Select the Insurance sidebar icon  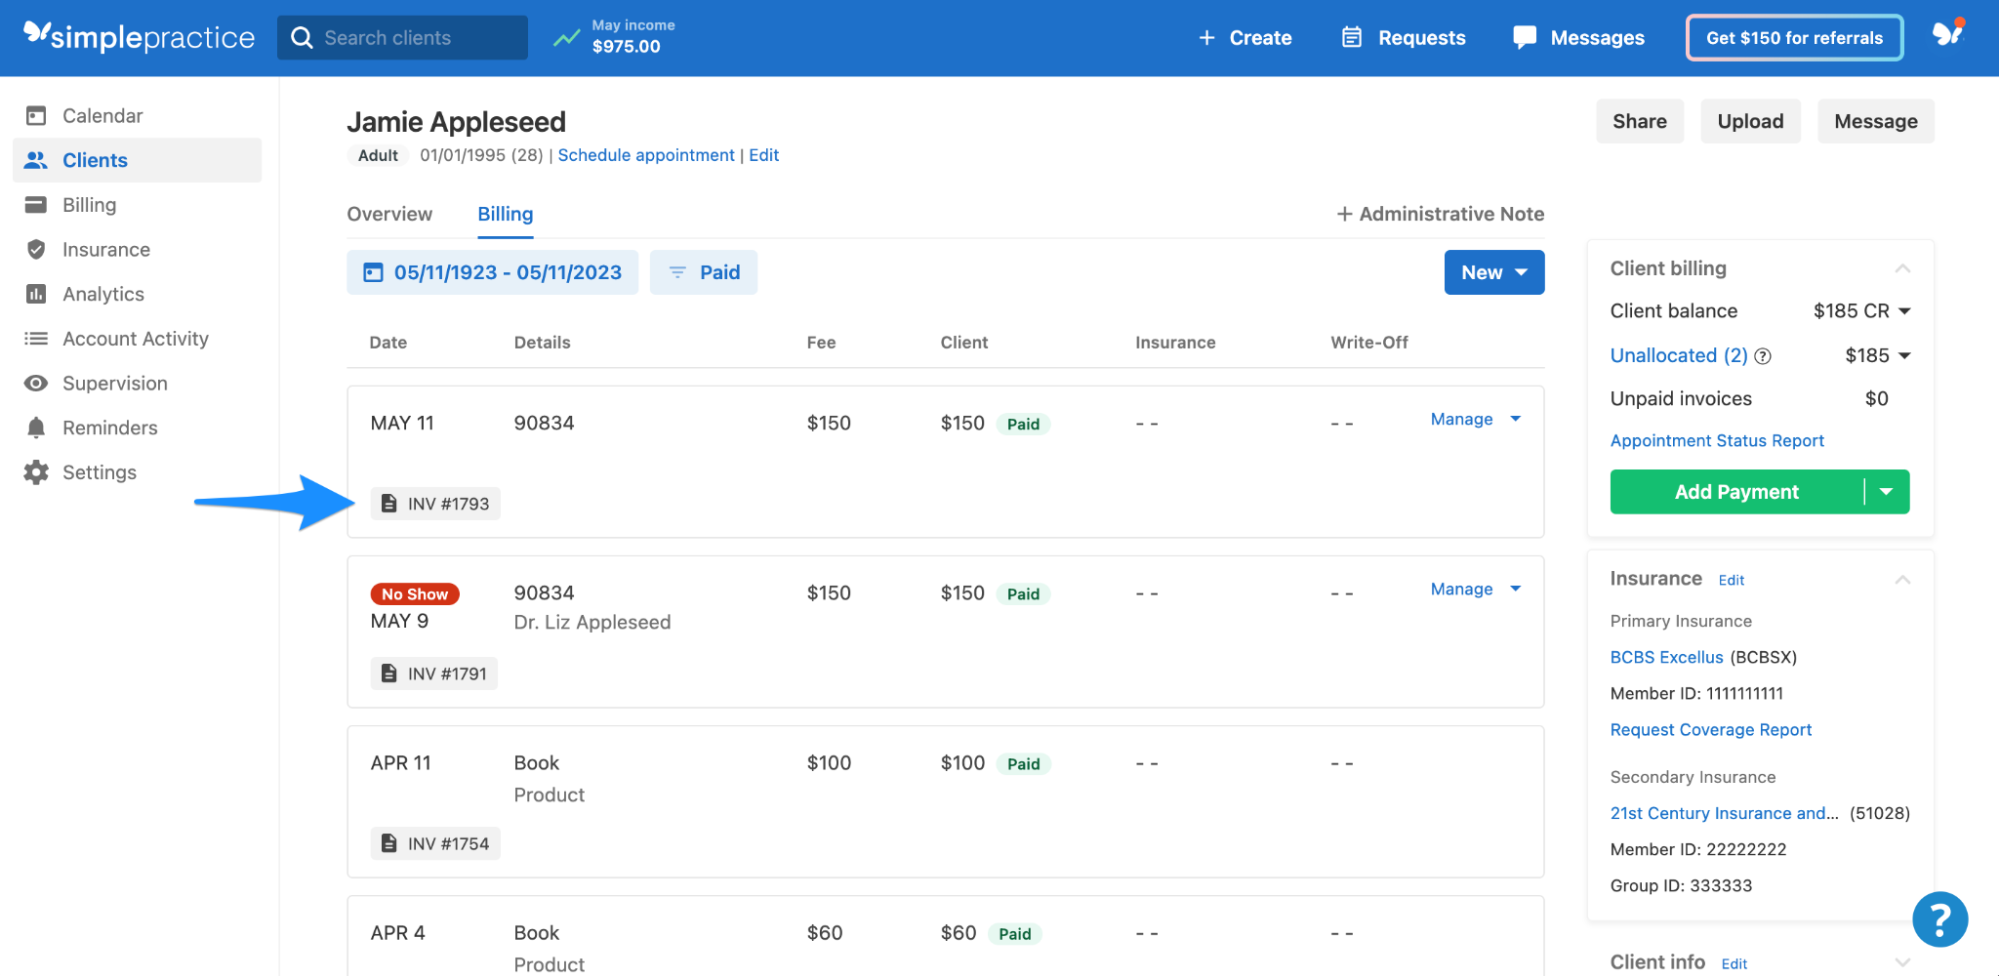36,249
